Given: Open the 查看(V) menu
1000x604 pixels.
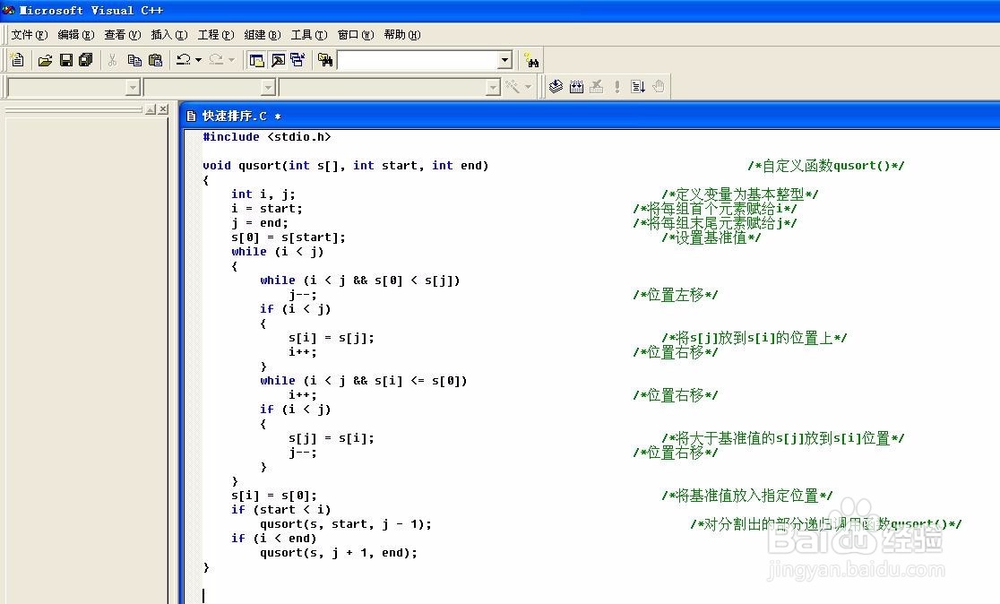Looking at the screenshot, I should (122, 34).
